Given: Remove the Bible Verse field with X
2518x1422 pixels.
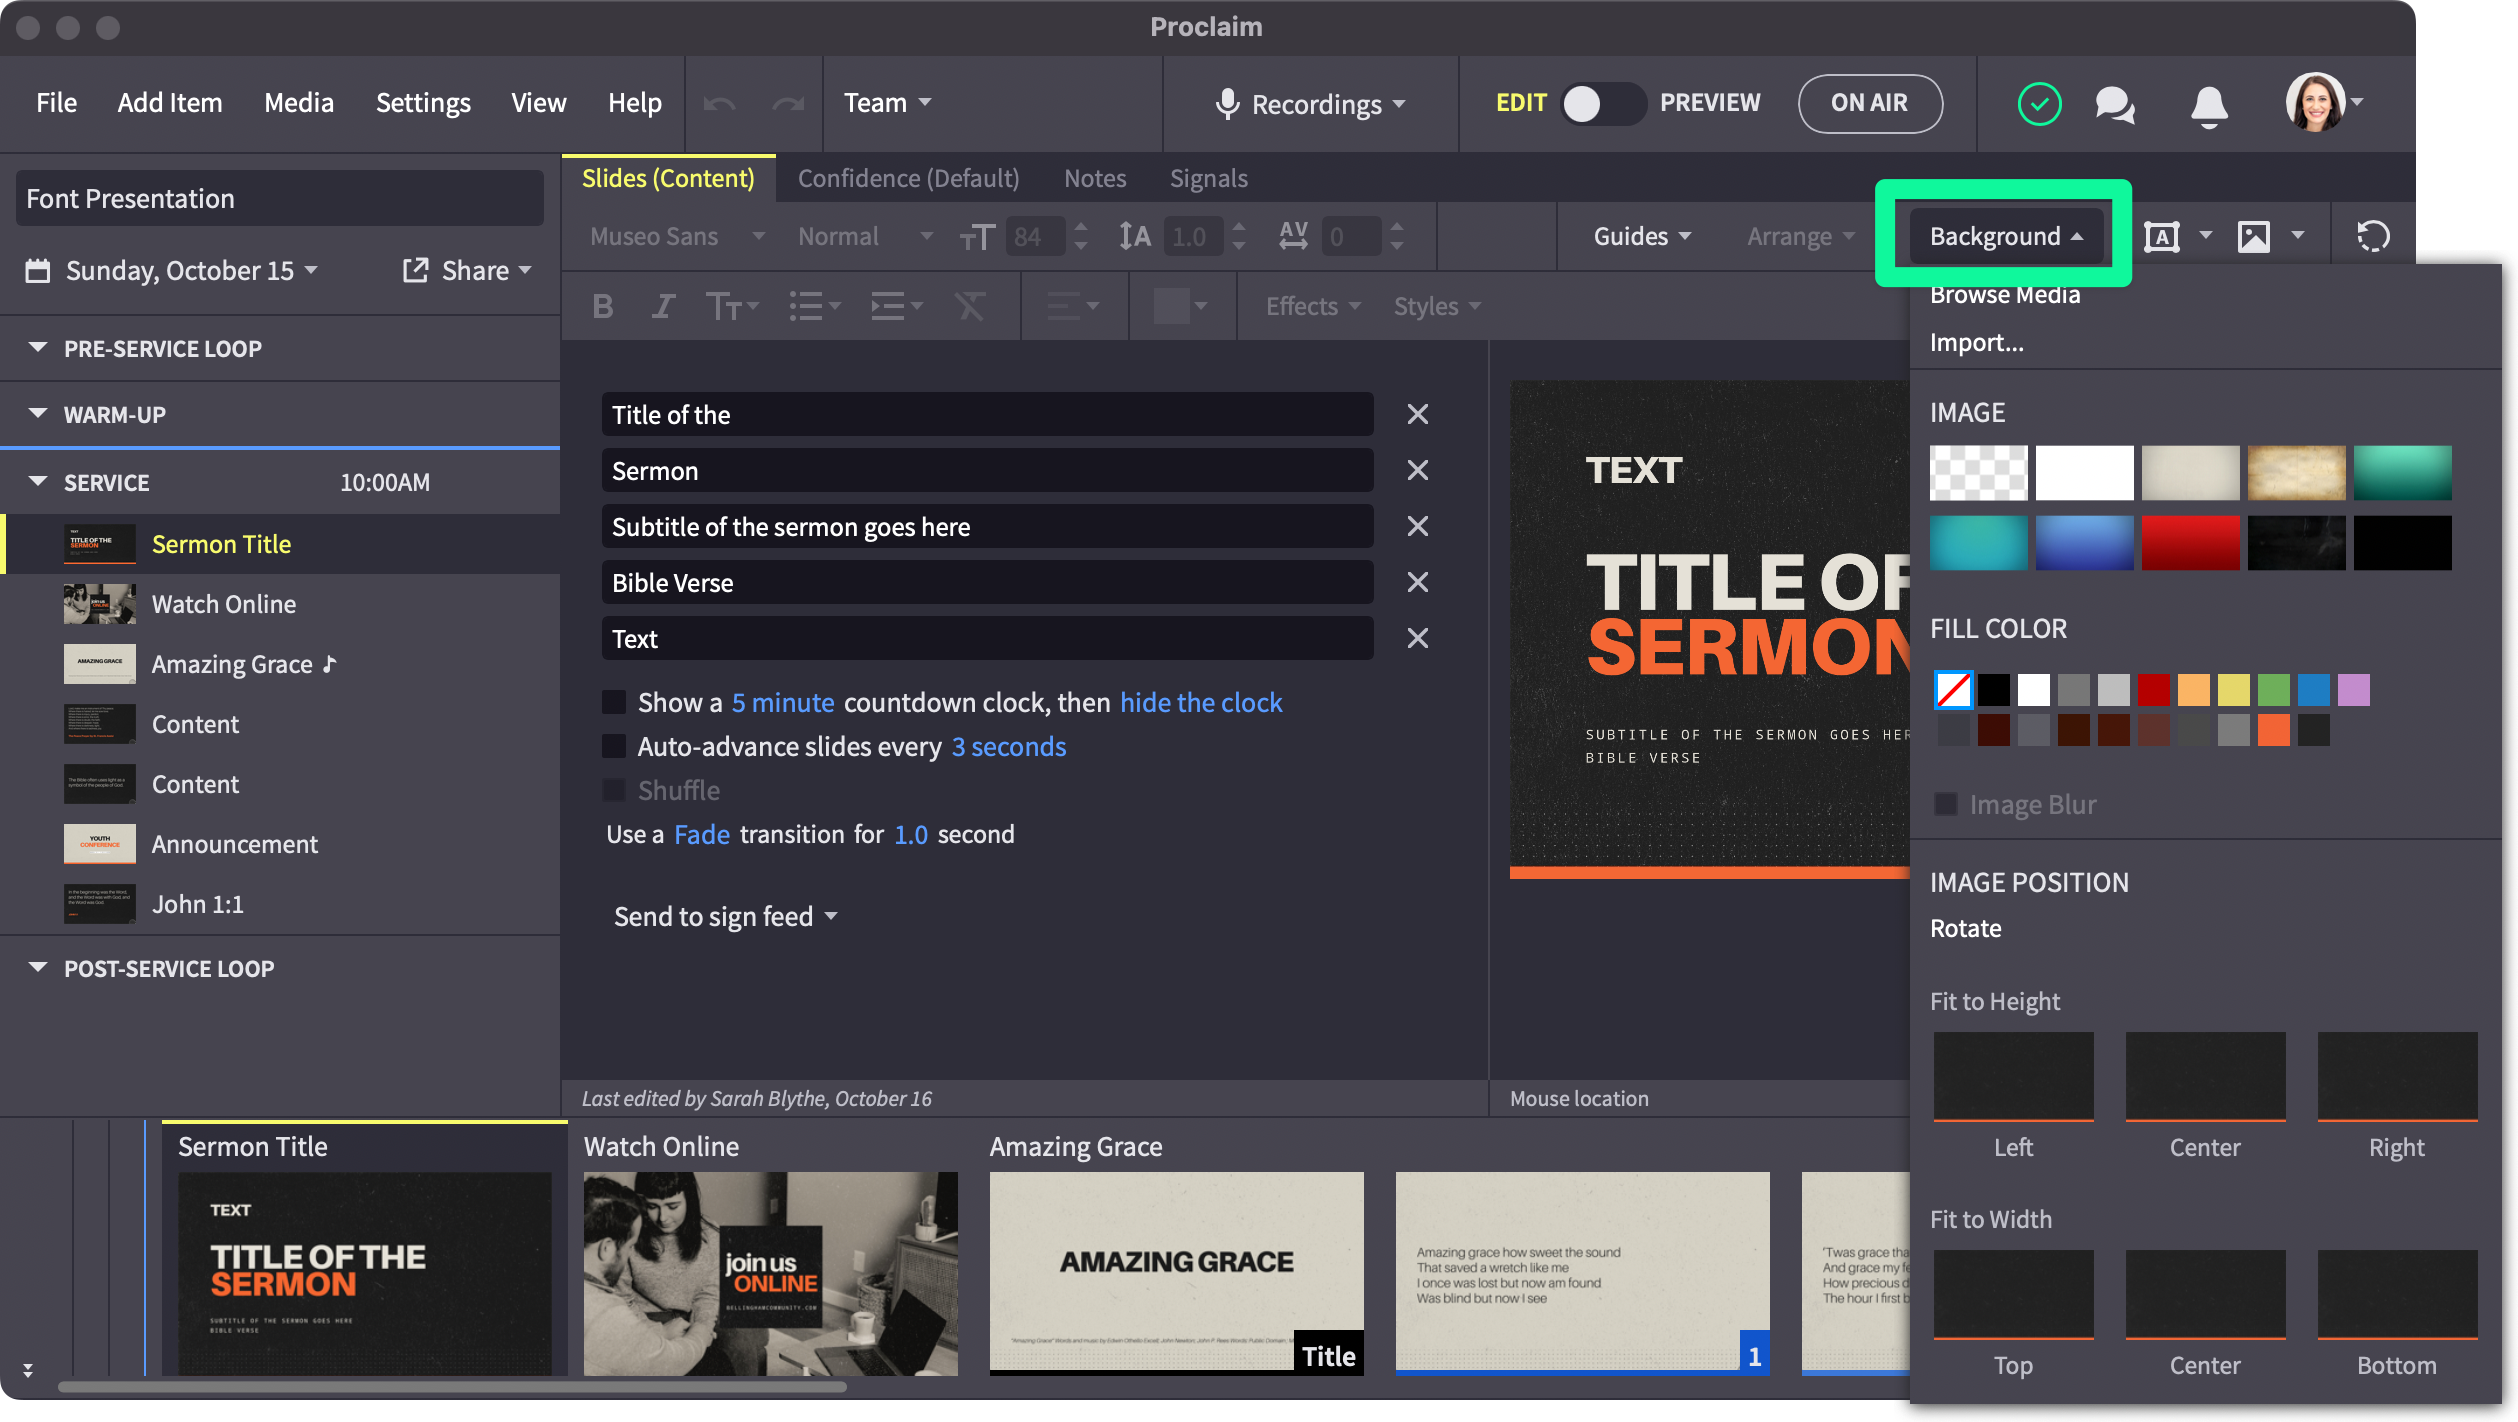Looking at the screenshot, I should coord(1417,582).
